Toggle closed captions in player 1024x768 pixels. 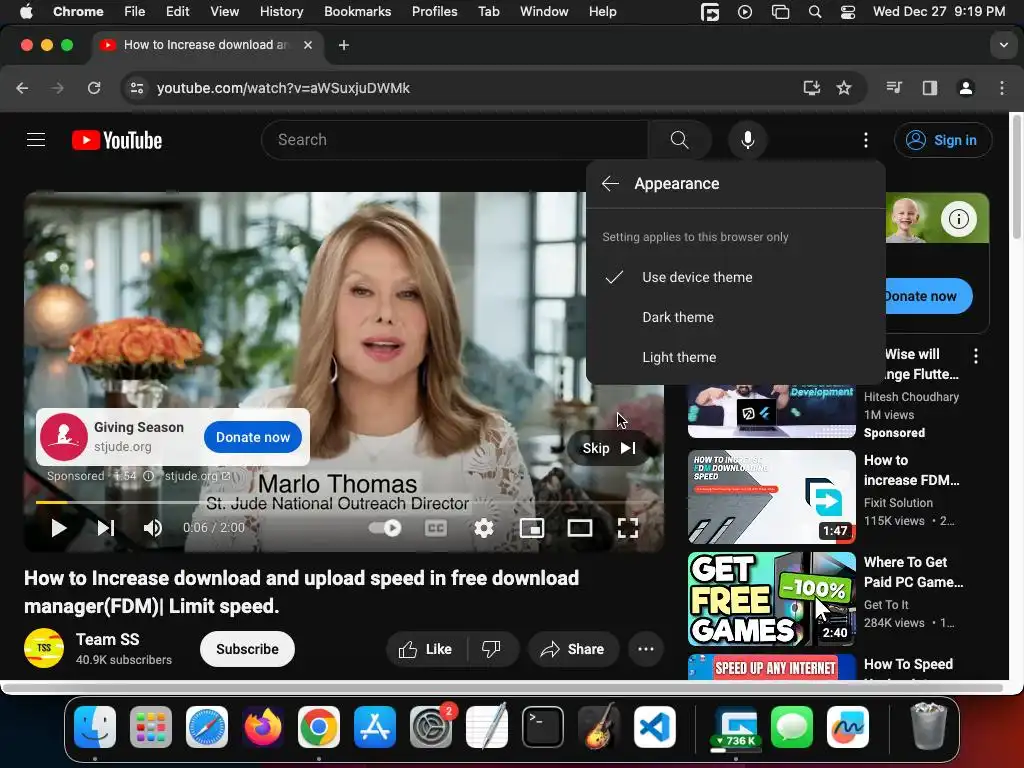point(436,528)
